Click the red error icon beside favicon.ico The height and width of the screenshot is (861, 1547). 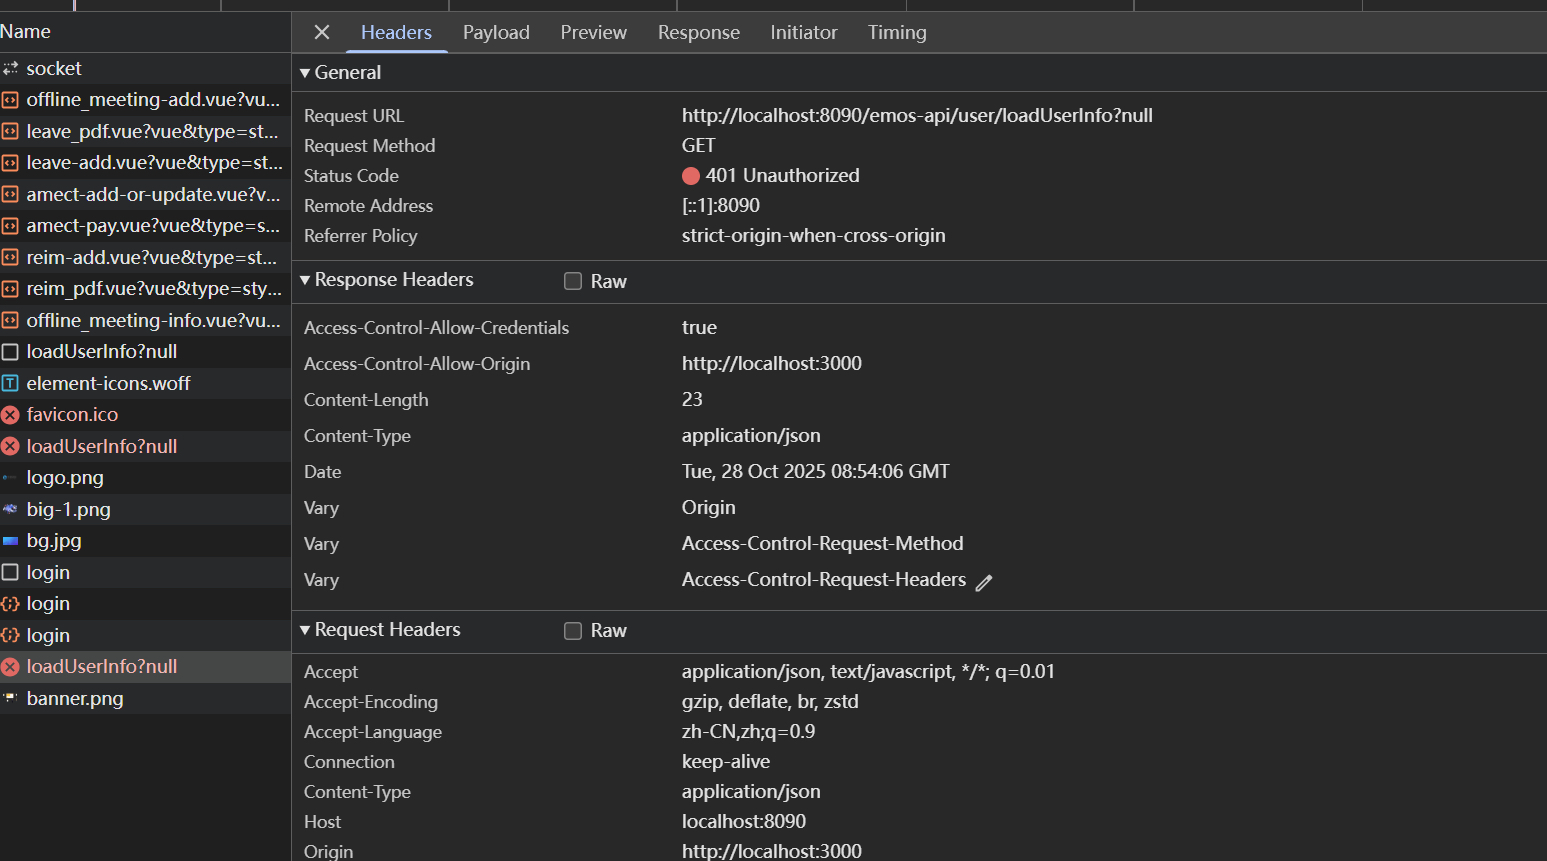point(10,415)
